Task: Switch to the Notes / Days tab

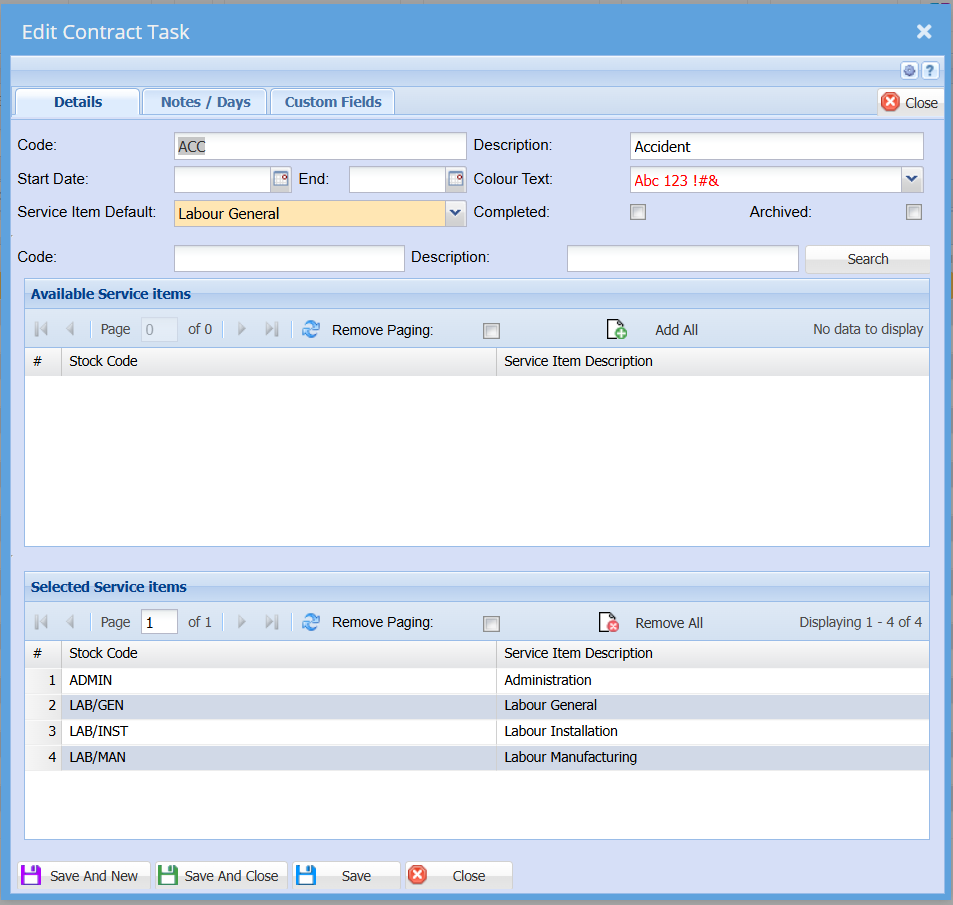Action: point(205,102)
